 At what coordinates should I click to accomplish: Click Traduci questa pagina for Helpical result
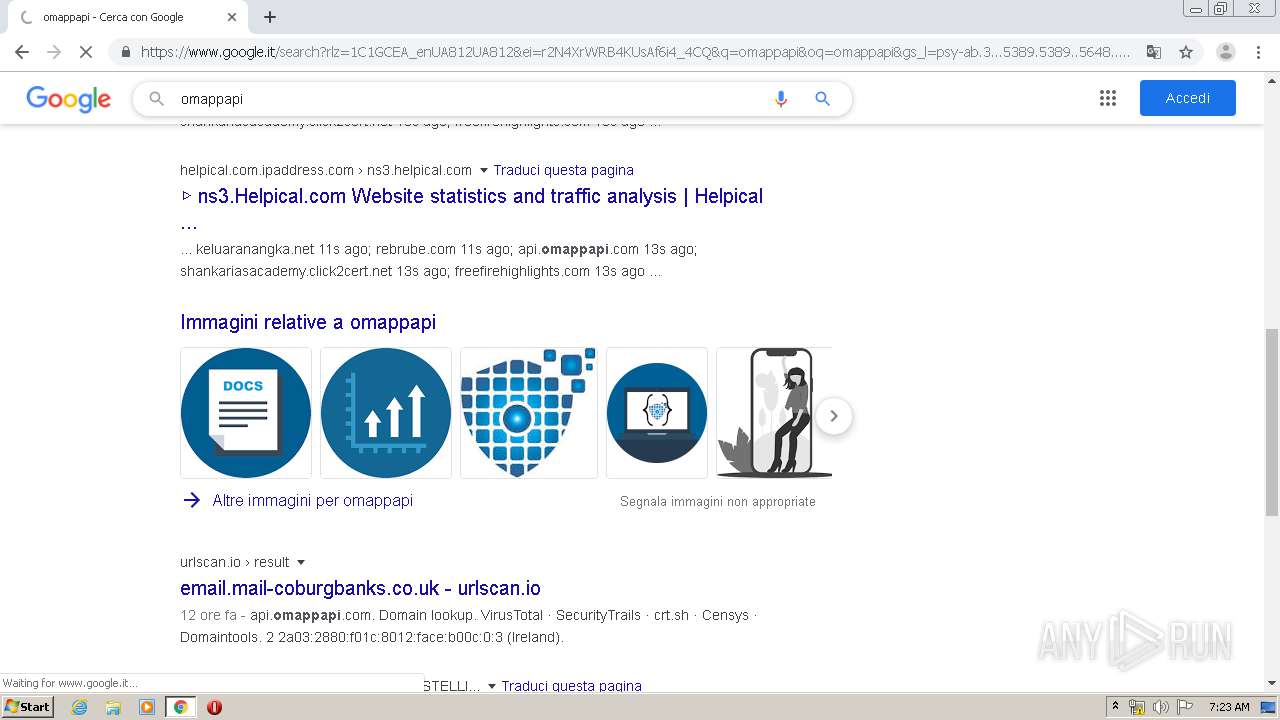[x=563, y=170]
